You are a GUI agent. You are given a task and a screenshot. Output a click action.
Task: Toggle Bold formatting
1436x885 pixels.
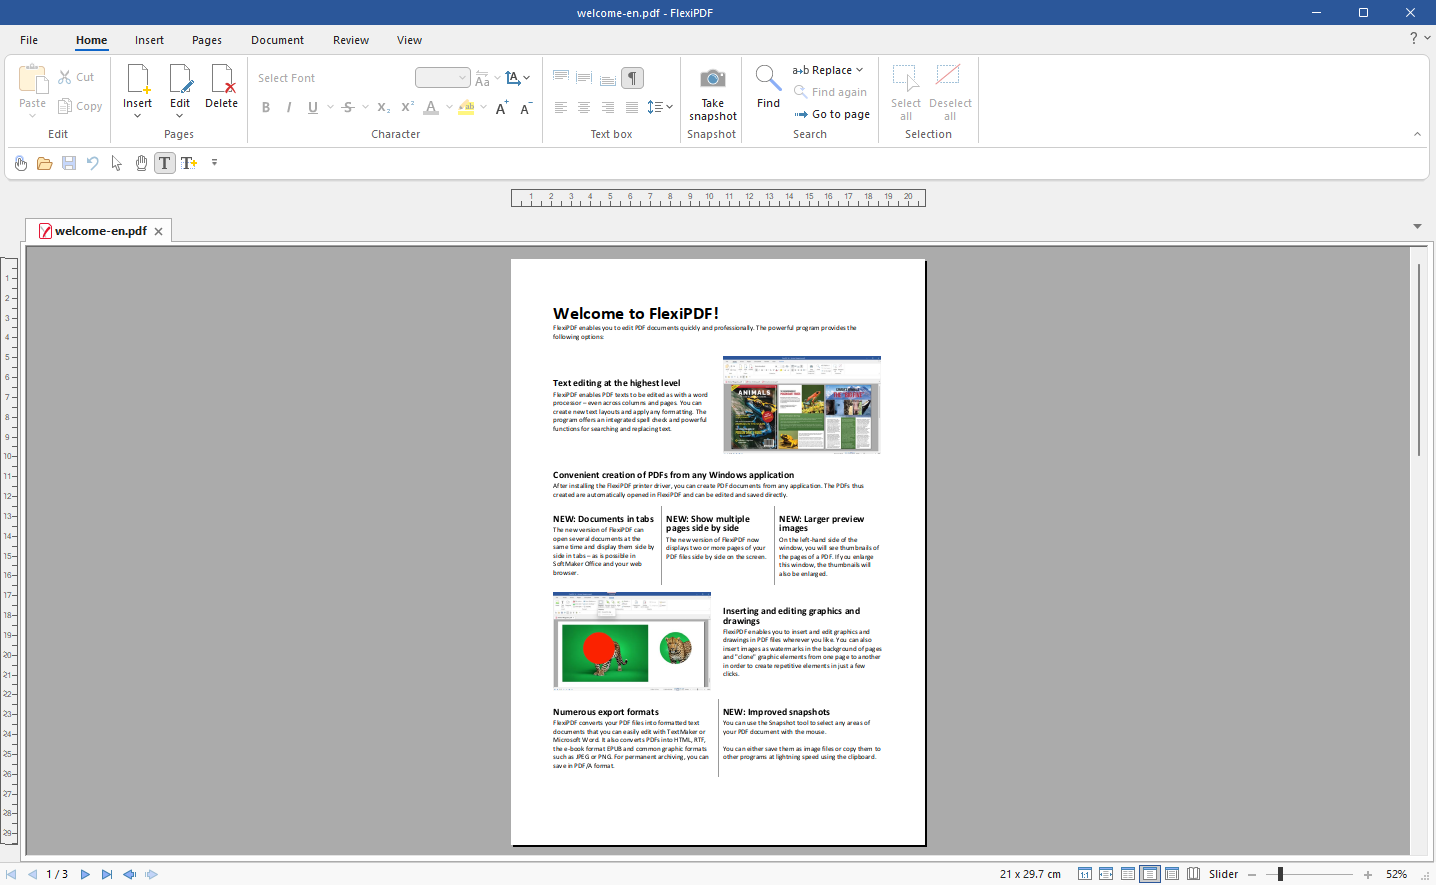tap(266, 107)
